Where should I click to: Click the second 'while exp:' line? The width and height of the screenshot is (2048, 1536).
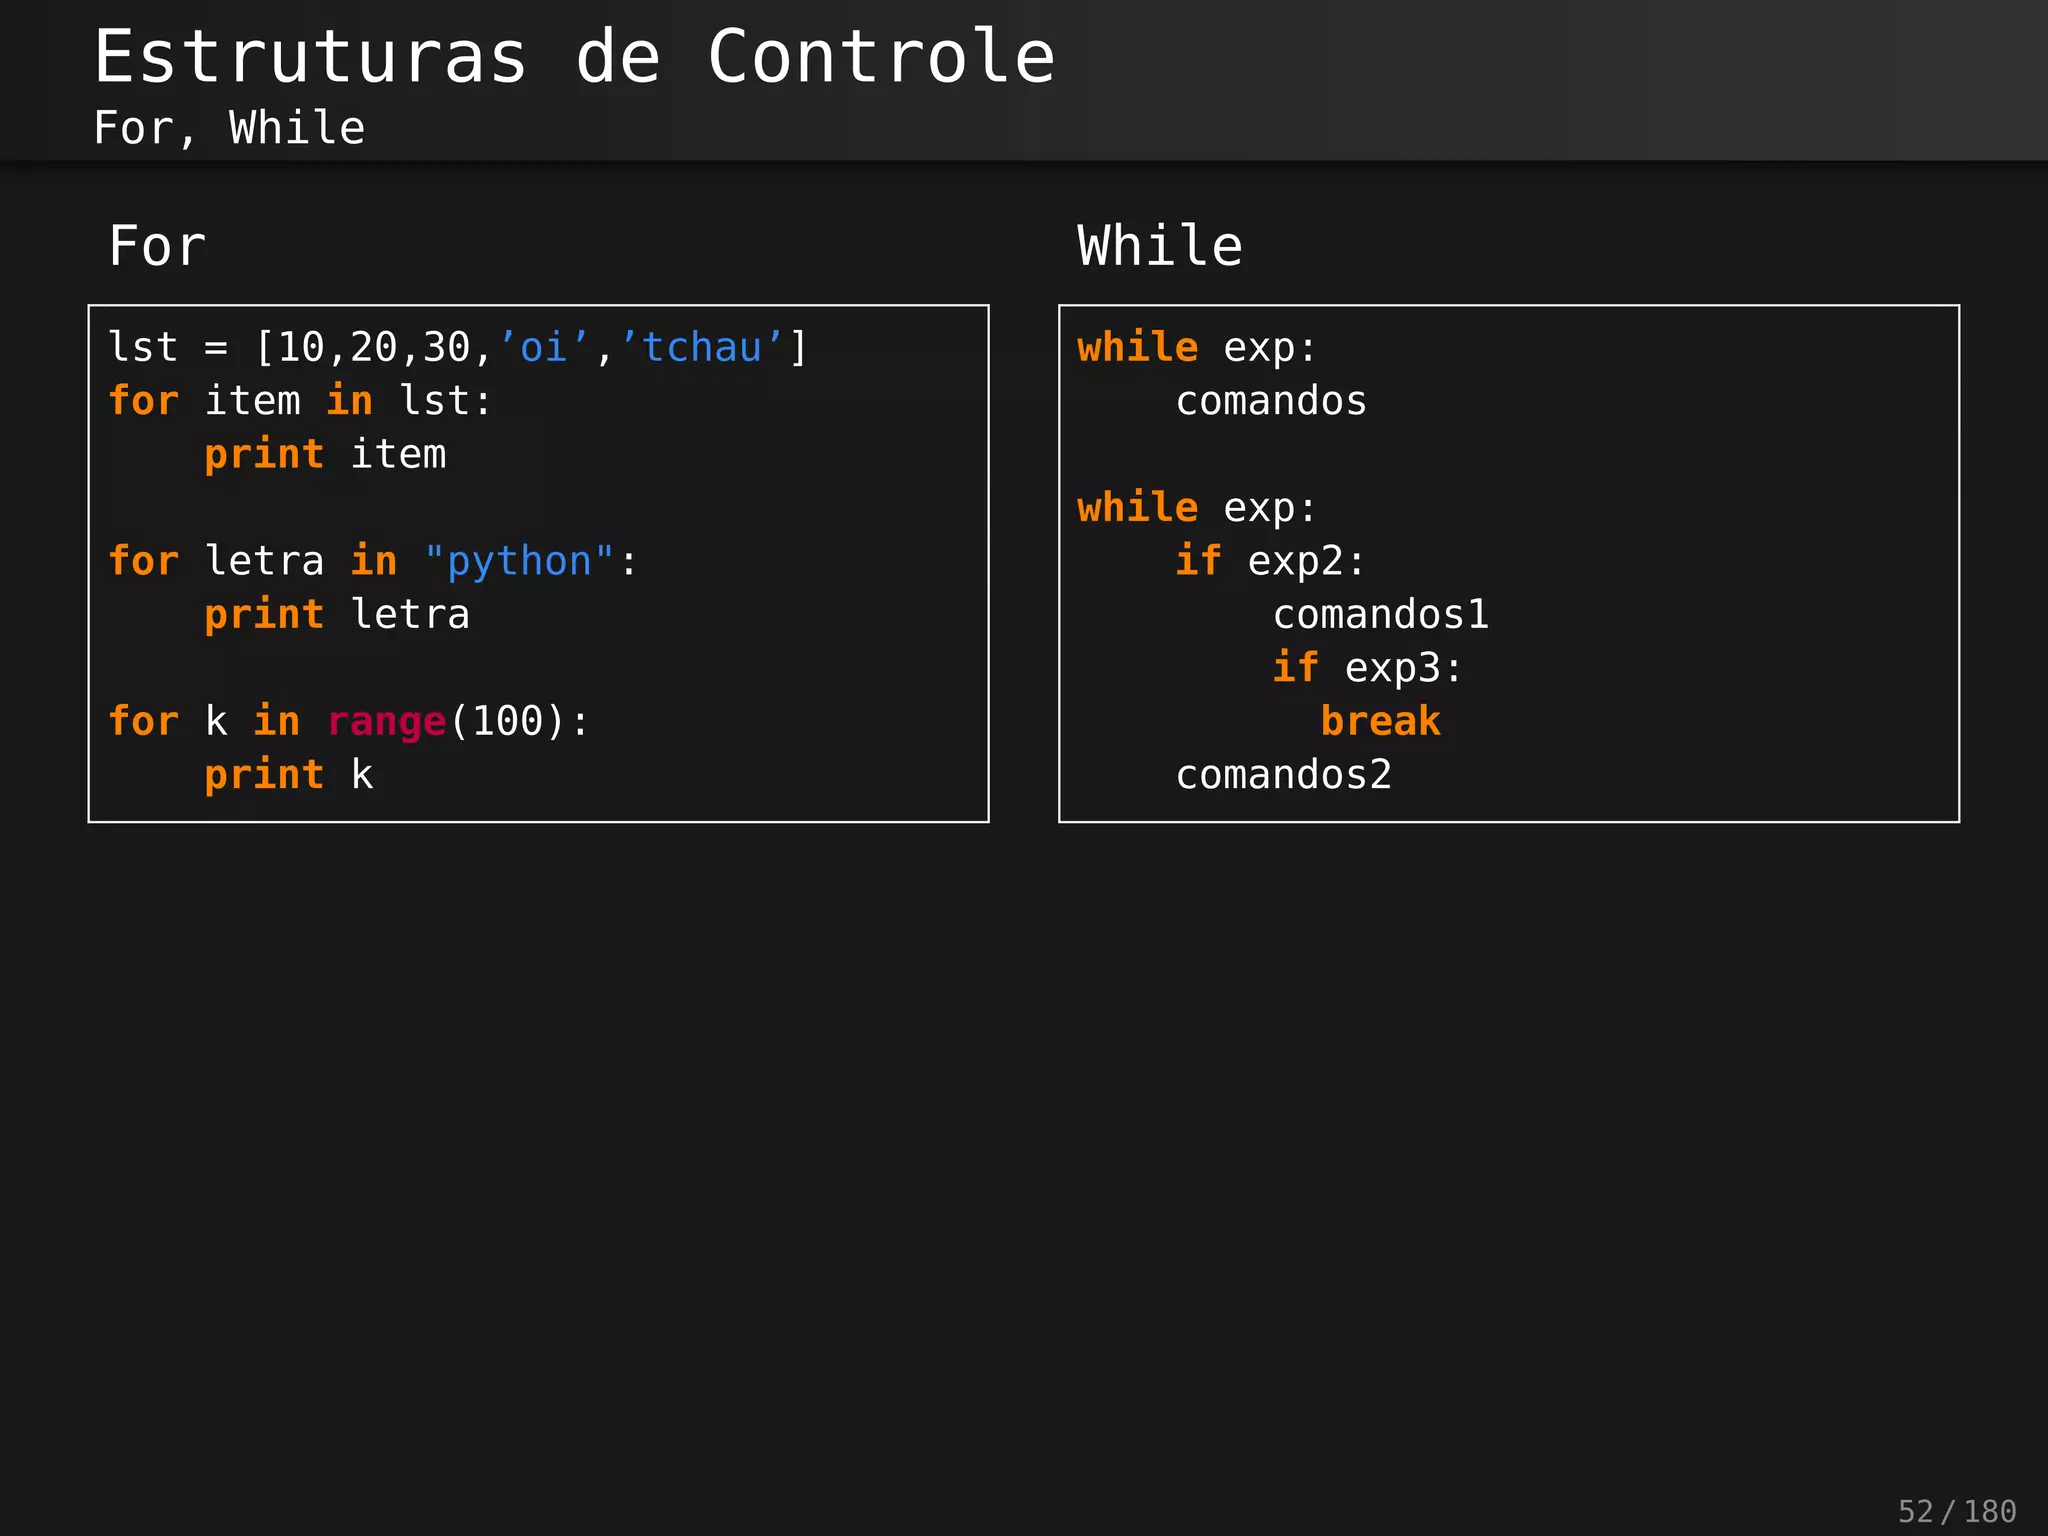(x=1197, y=508)
